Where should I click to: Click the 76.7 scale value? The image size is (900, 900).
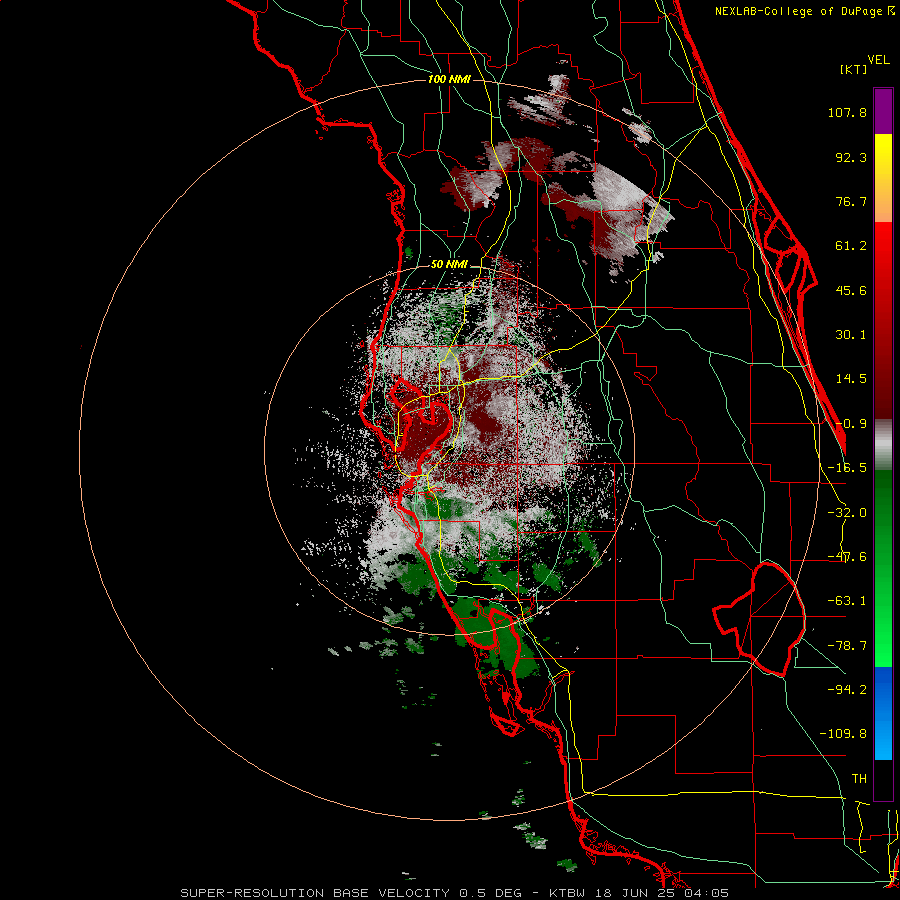(851, 201)
